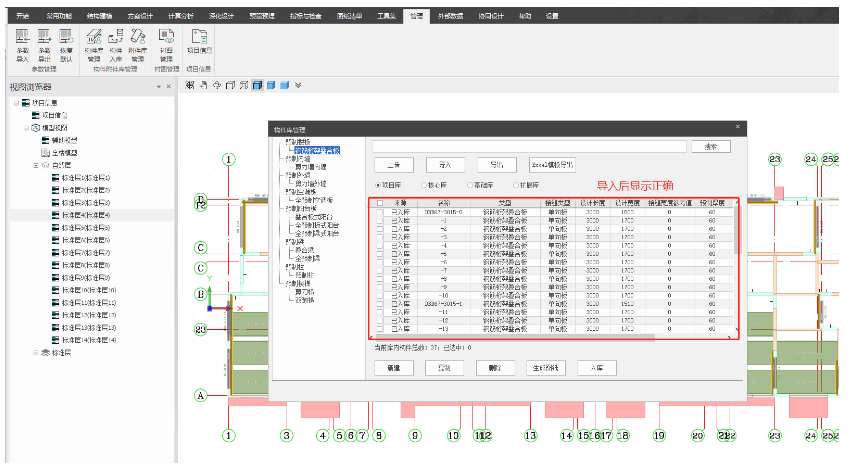850x469 pixels.
Task: Click first icon in the view toolbar
Action: tap(189, 86)
